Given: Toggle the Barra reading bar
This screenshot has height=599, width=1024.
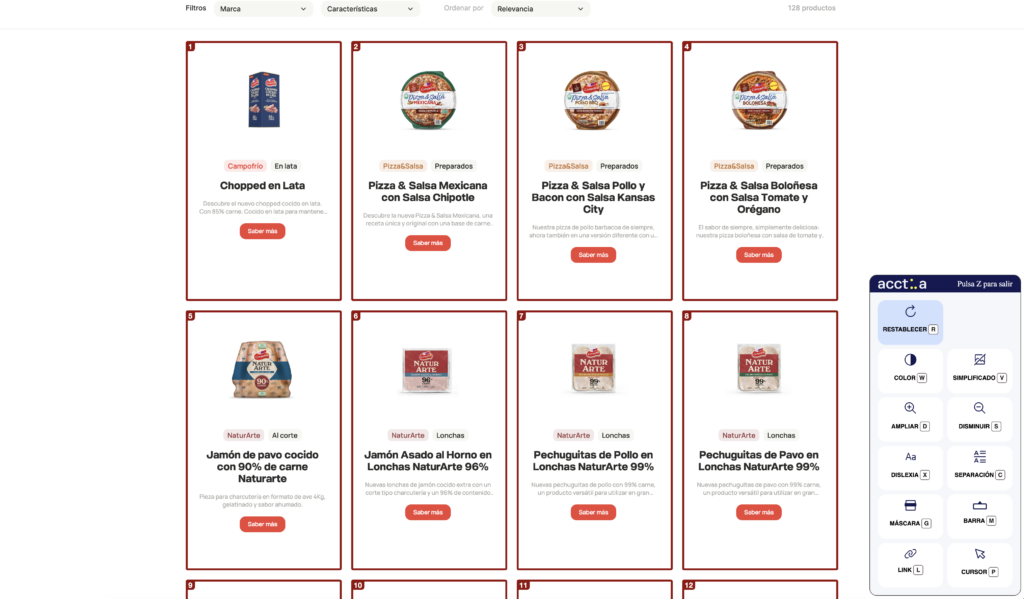Looking at the screenshot, I should tap(979, 505).
